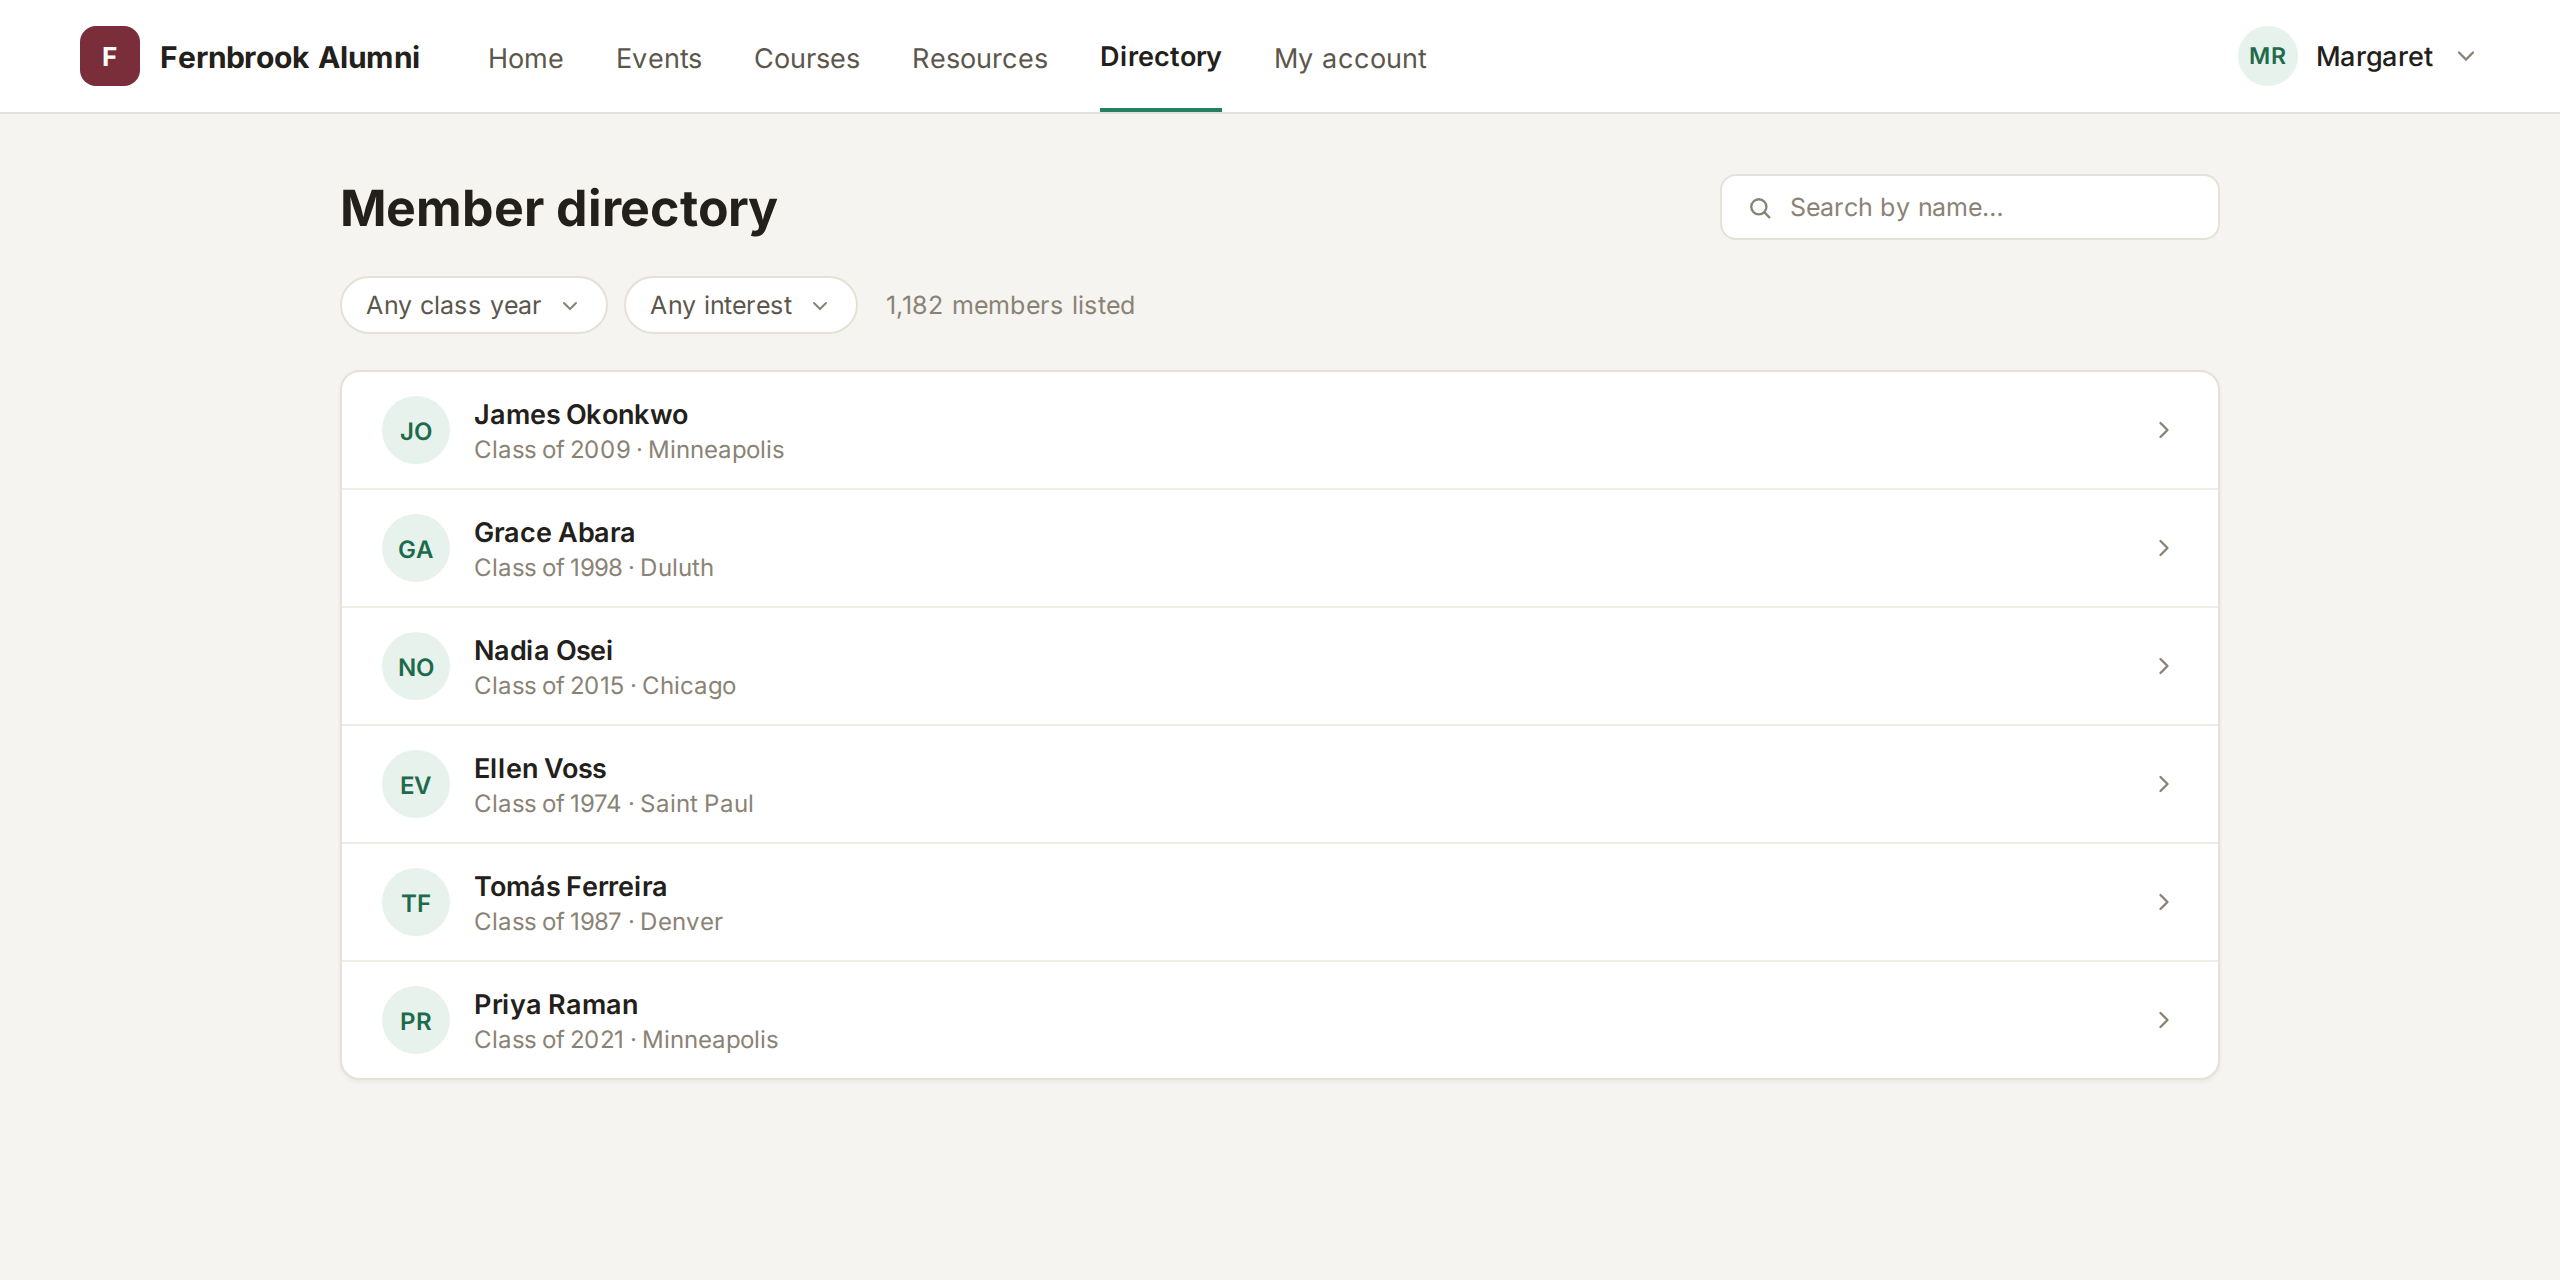2560x1280 pixels.
Task: Click the Margaret user name
Action: pyautogui.click(x=2374, y=57)
